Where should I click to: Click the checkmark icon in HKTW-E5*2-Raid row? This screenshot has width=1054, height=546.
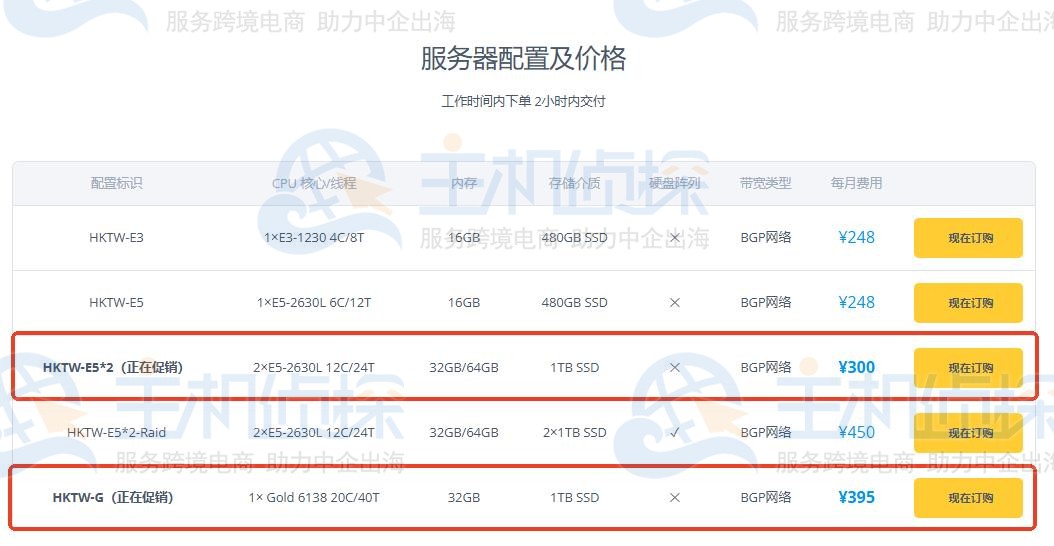pos(674,433)
